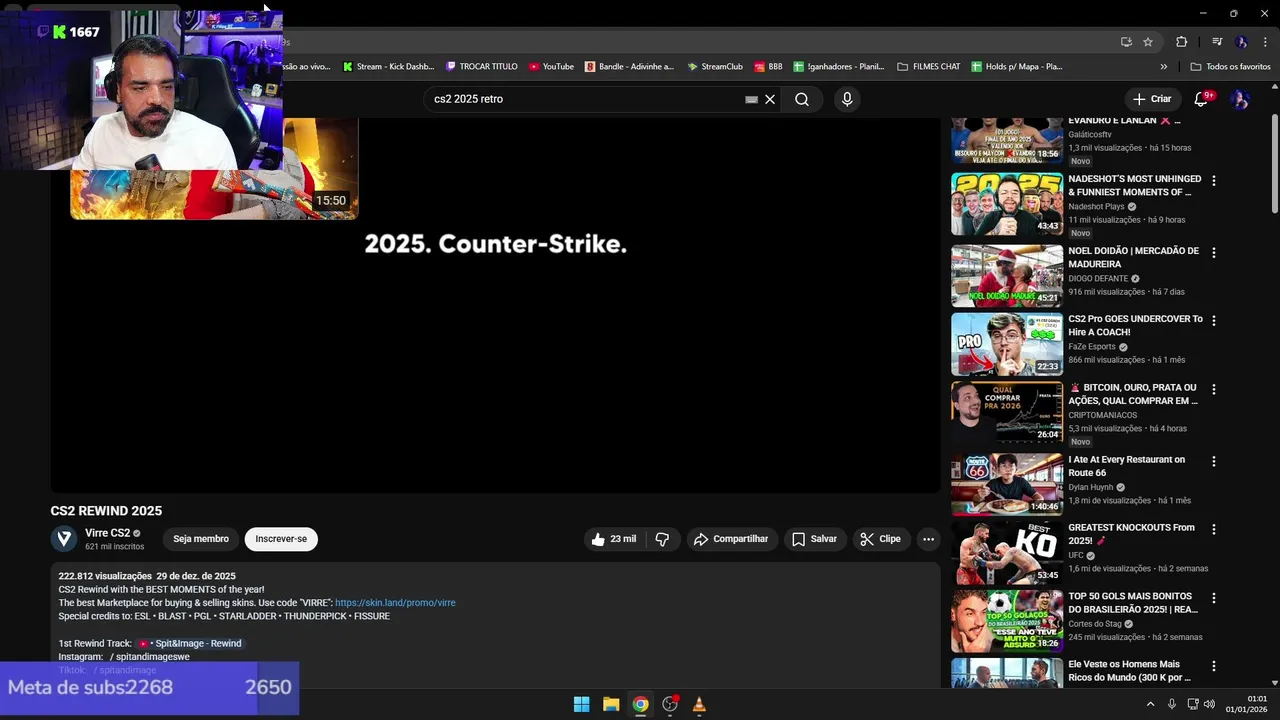Viewport: 1280px width, 720px height.
Task: Open options for Route 66 restaurant video
Action: 1214,462
